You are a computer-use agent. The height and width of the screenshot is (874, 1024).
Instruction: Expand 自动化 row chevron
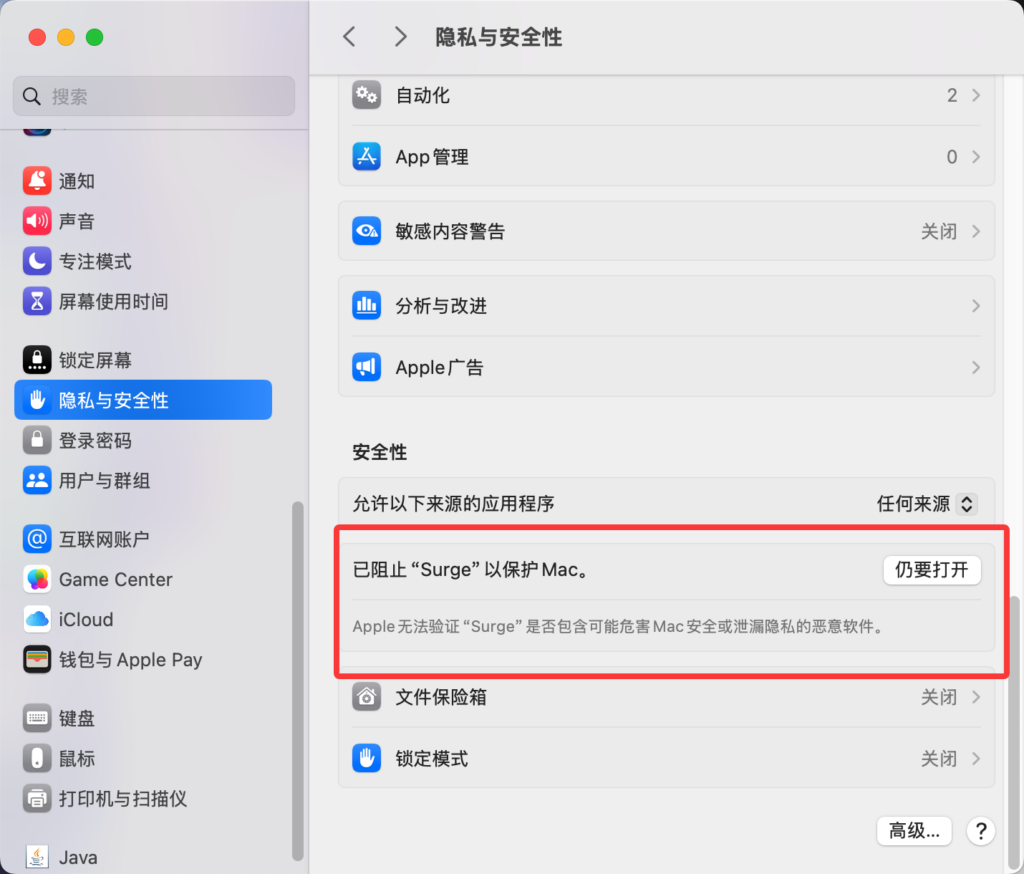(x=976, y=95)
